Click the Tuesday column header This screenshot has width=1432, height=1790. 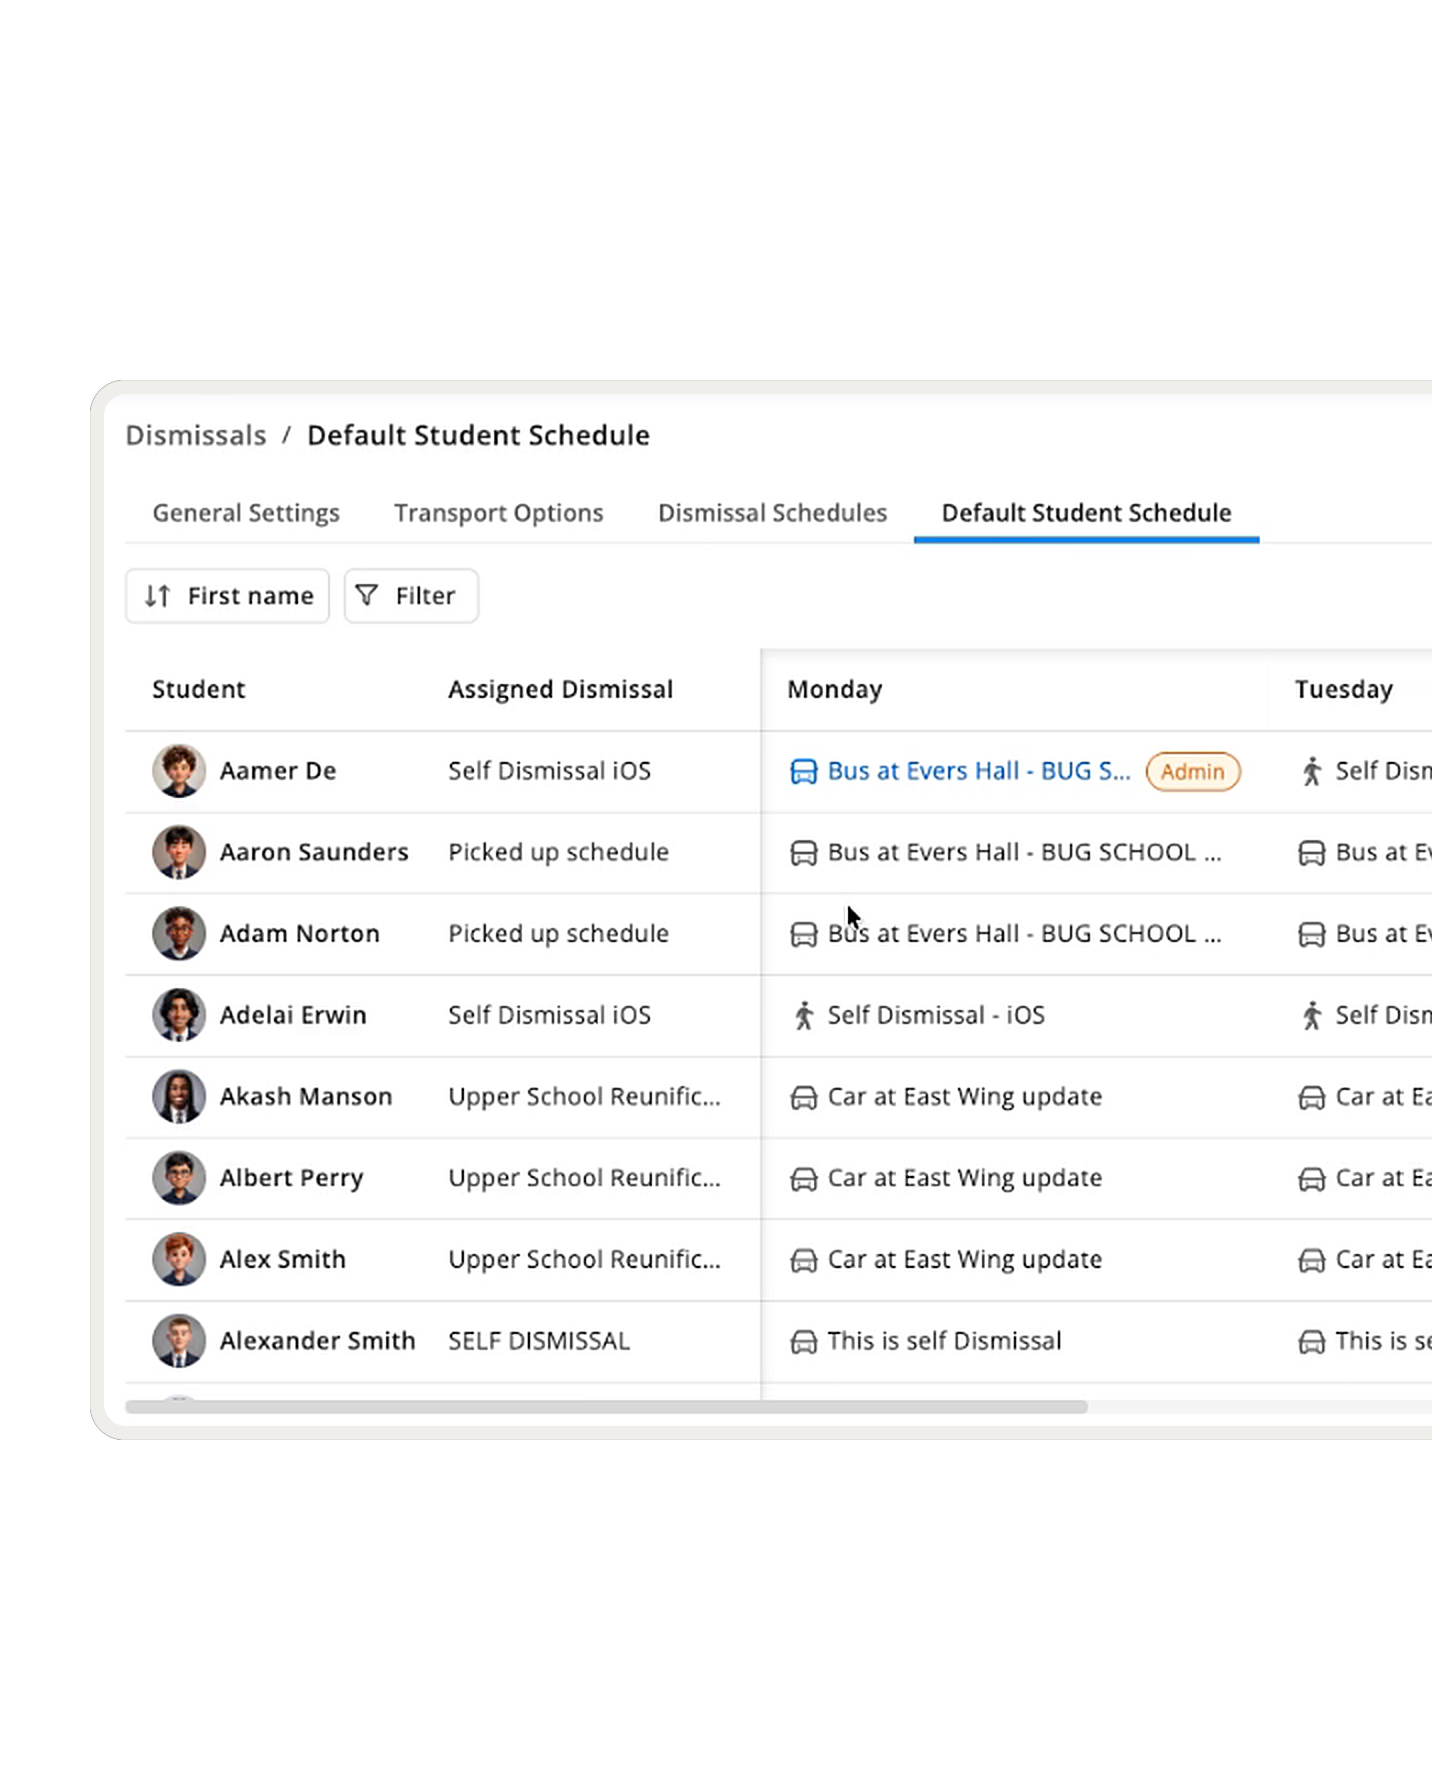point(1344,690)
